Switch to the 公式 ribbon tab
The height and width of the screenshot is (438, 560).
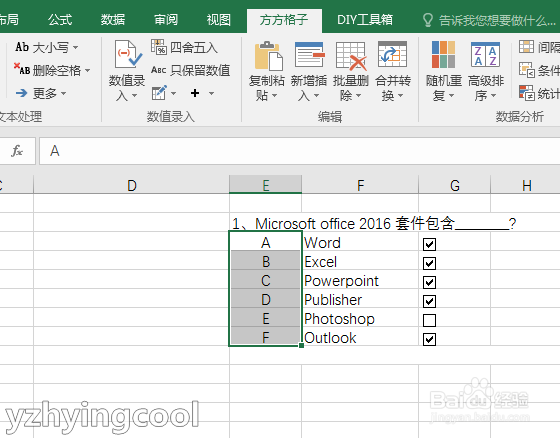click(60, 20)
